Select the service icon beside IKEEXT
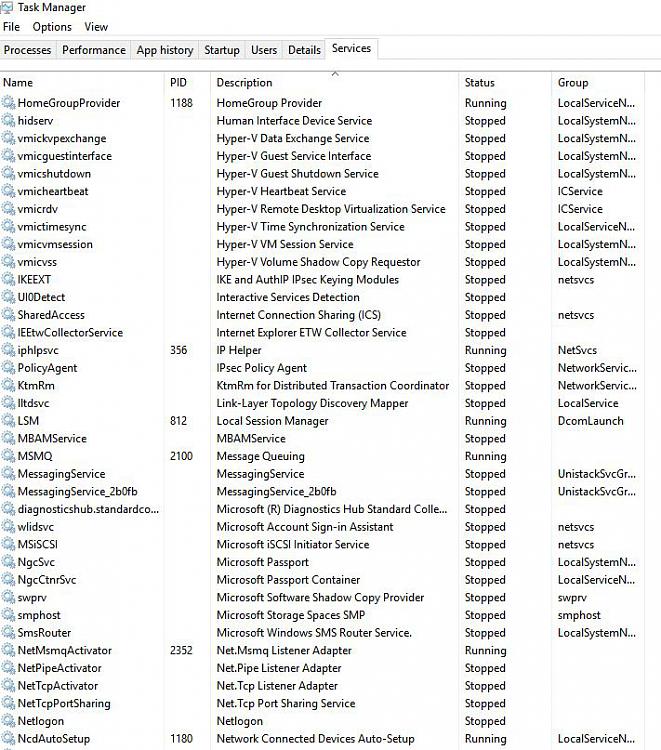The image size is (661, 750). tap(8, 279)
